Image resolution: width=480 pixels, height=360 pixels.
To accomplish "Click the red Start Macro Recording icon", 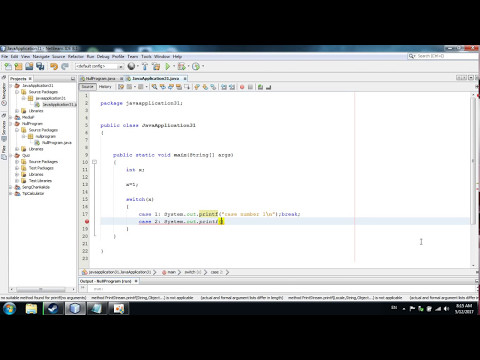I will pyautogui.click(x=242, y=87).
